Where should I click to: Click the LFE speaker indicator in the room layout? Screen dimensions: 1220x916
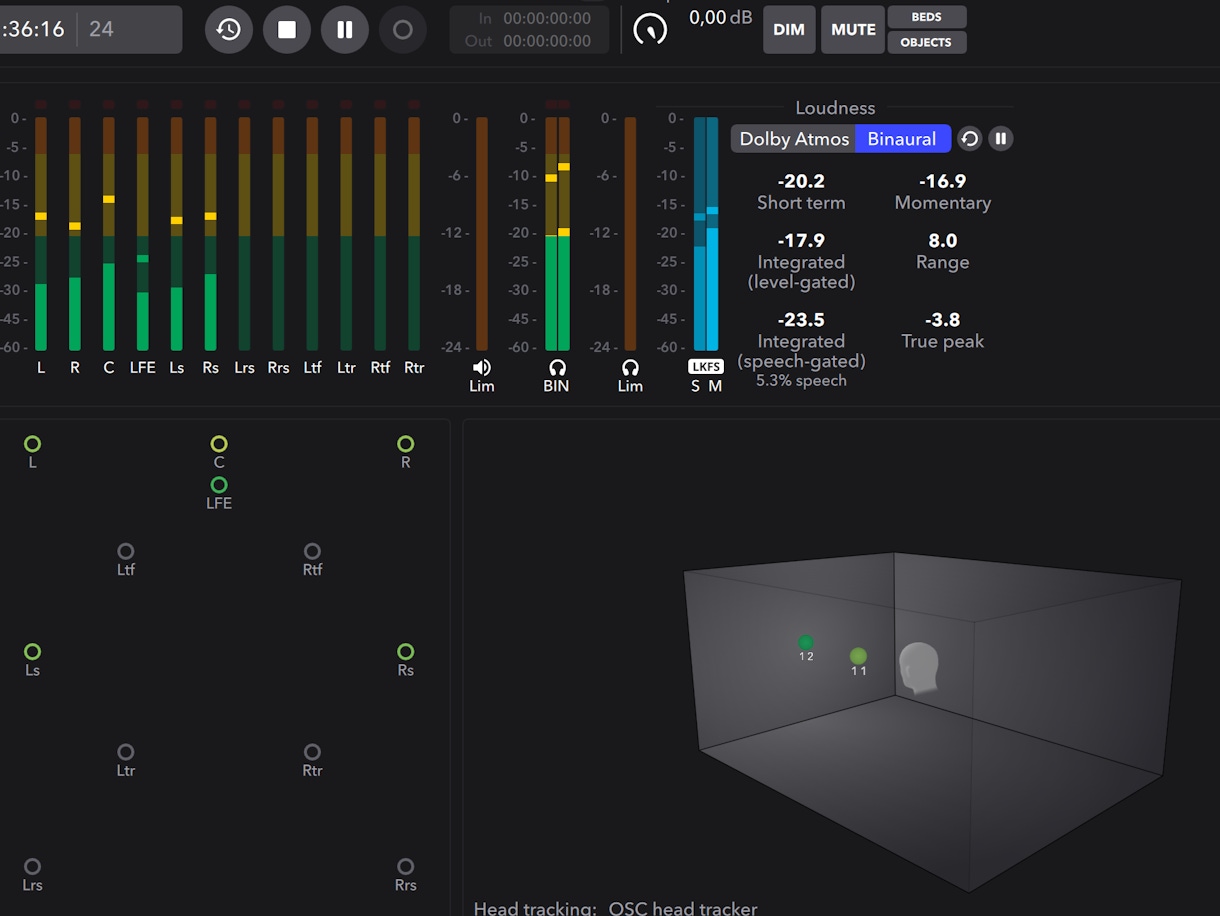[x=219, y=487]
